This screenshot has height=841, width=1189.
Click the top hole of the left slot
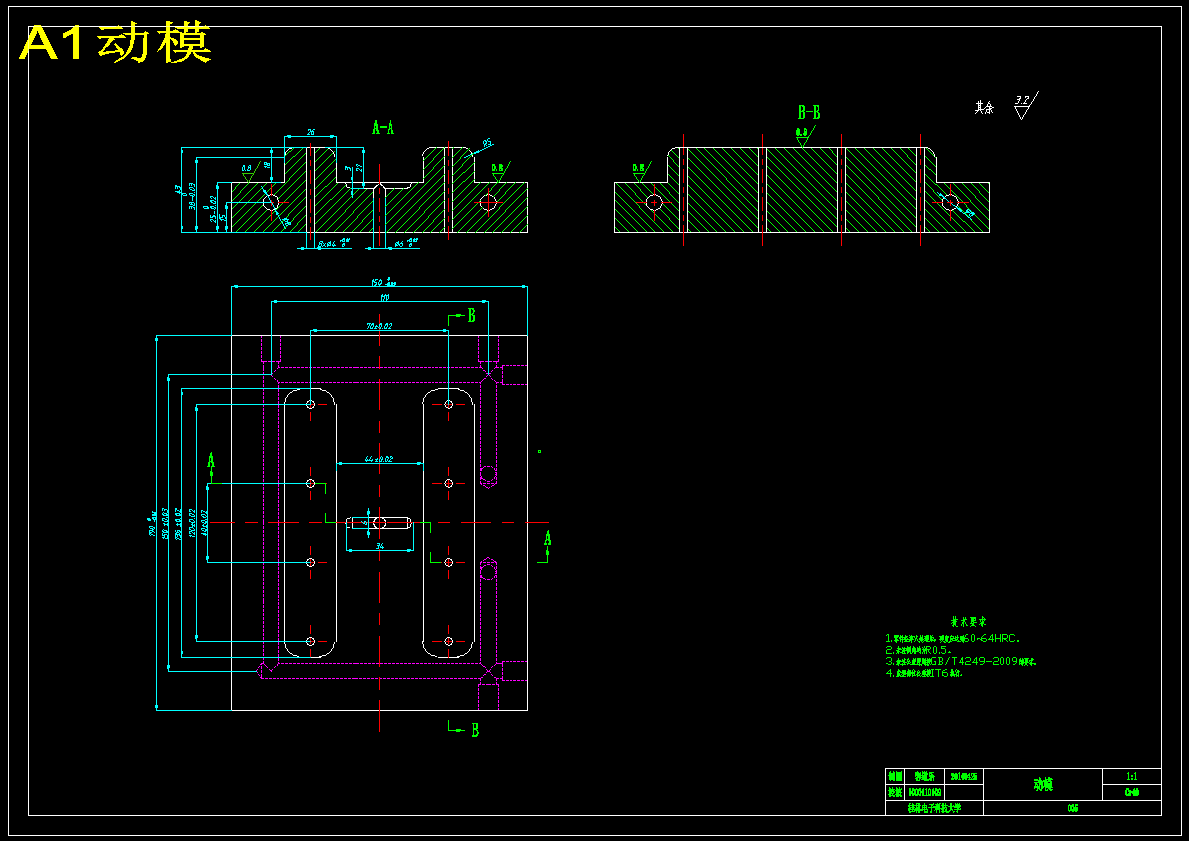pyautogui.click(x=310, y=404)
